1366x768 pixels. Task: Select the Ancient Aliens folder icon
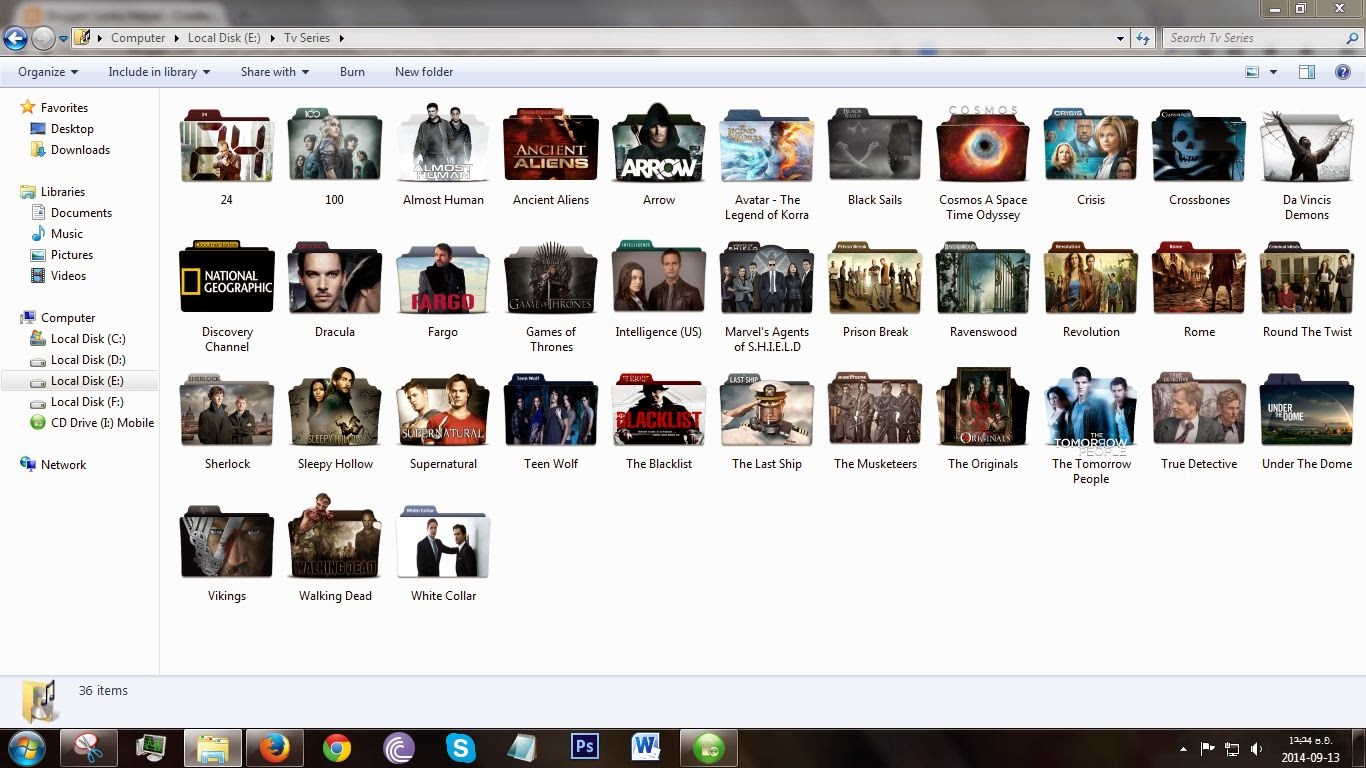(x=551, y=147)
